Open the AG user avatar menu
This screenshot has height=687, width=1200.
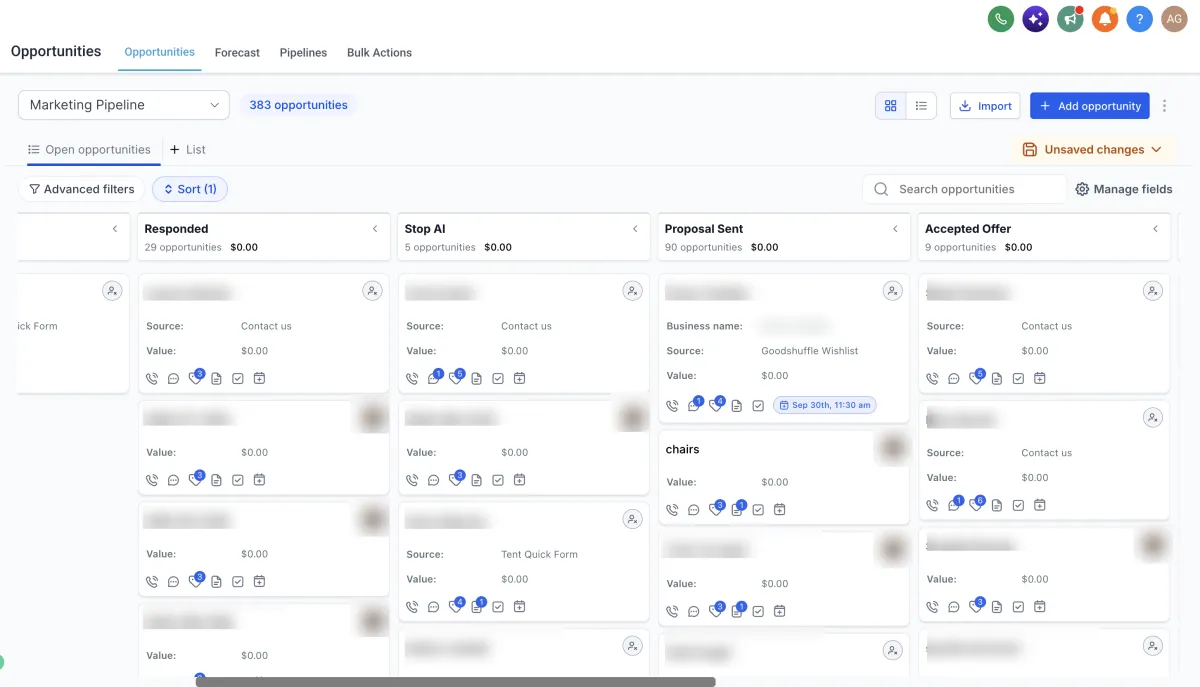tap(1174, 19)
